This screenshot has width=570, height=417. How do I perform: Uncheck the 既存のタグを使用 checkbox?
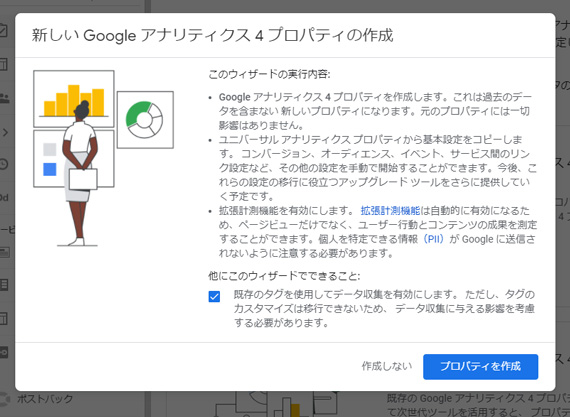coord(214,297)
